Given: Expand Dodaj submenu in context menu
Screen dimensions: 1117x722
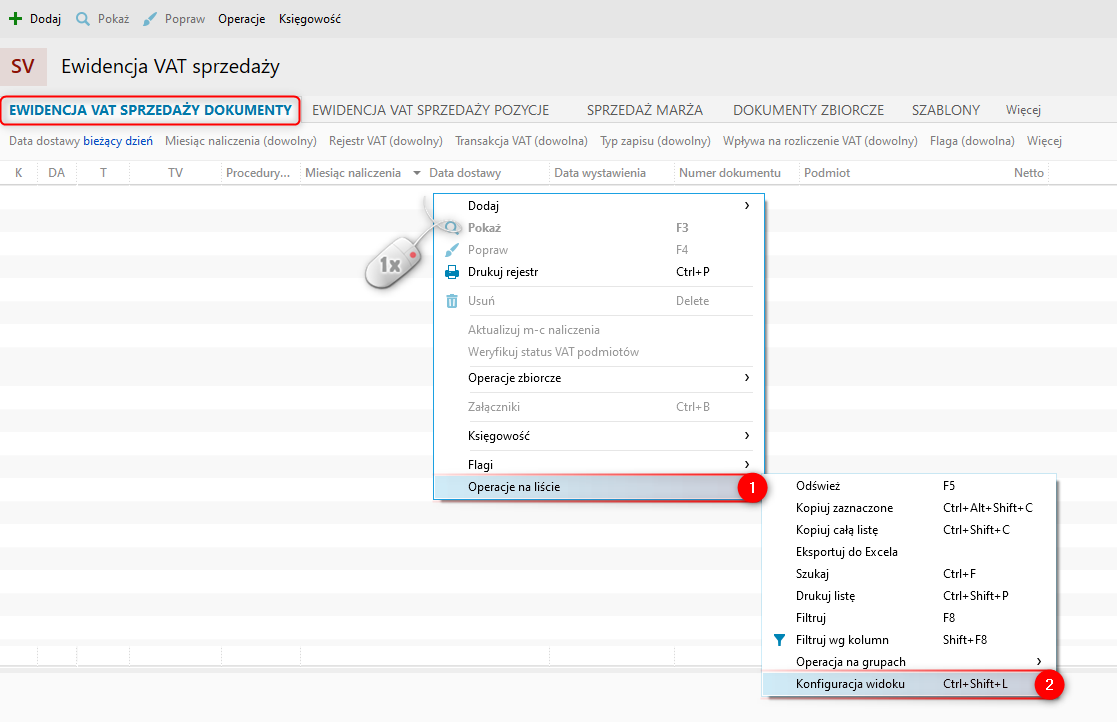Looking at the screenshot, I should (599, 206).
